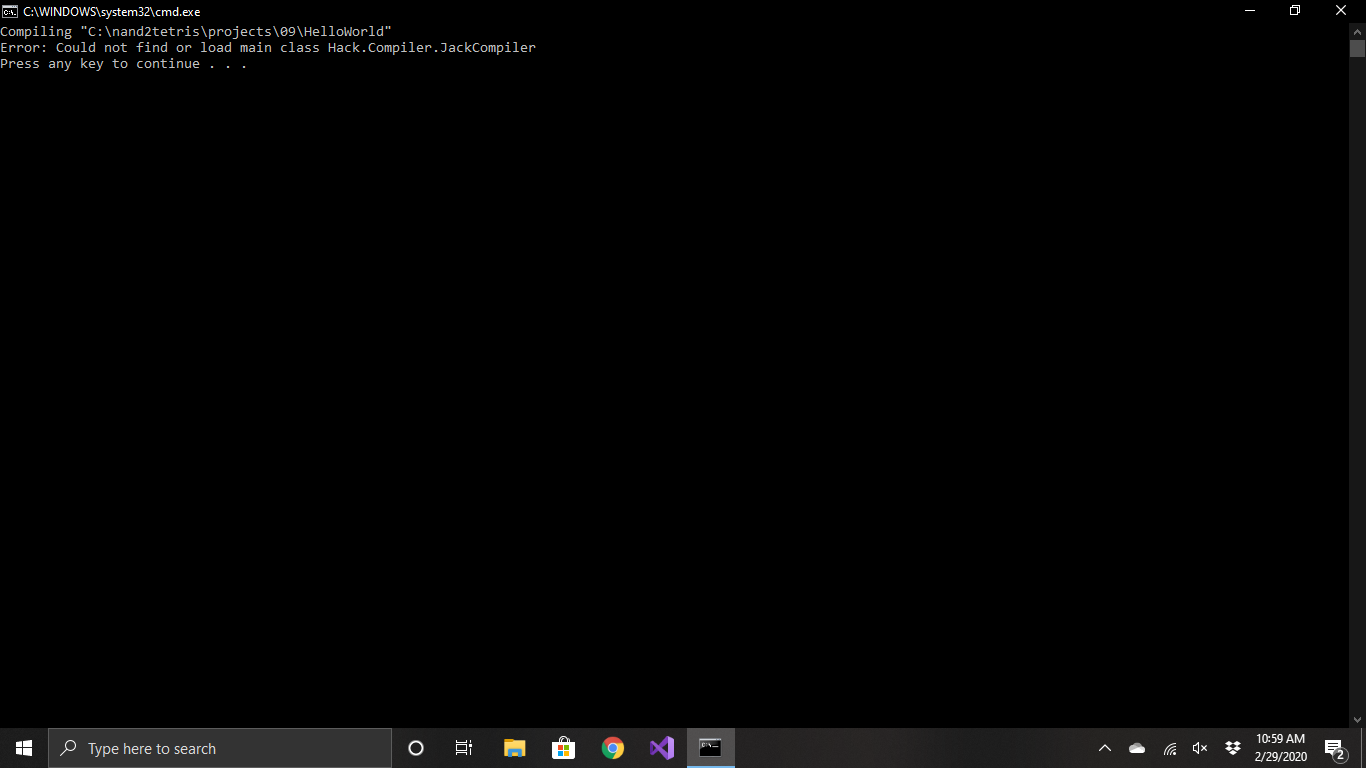Screen dimensions: 1366x768
Task: Open the Windows Start menu
Action: 24,748
